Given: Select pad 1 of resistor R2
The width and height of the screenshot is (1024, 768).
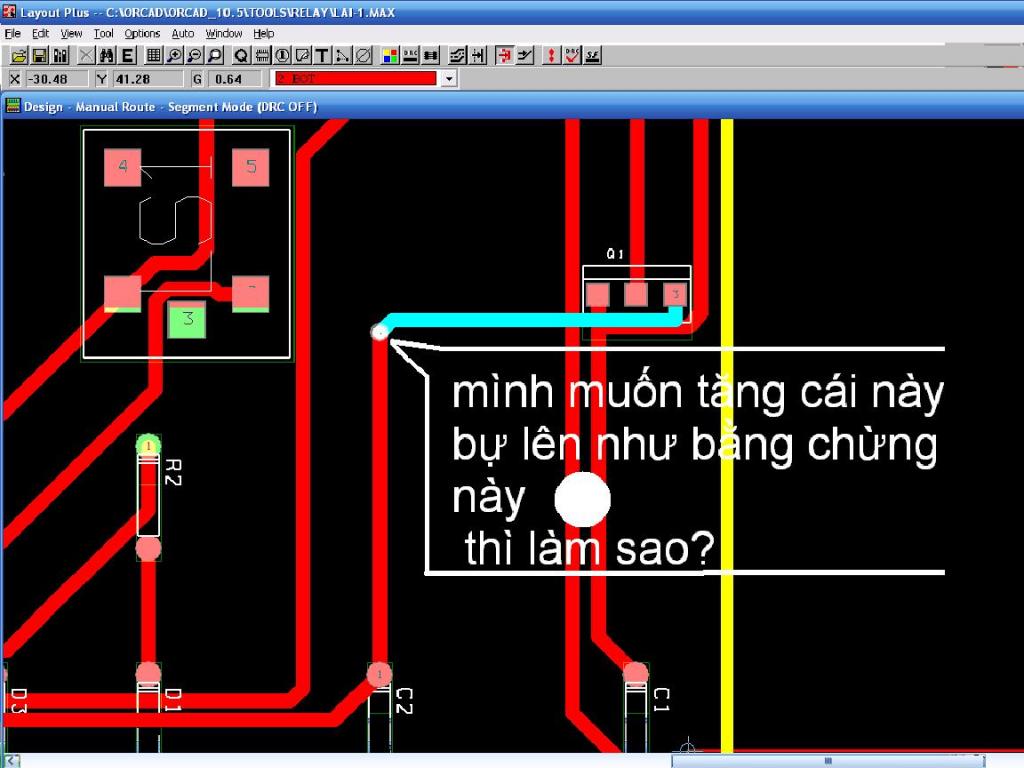Looking at the screenshot, I should click(x=148, y=446).
